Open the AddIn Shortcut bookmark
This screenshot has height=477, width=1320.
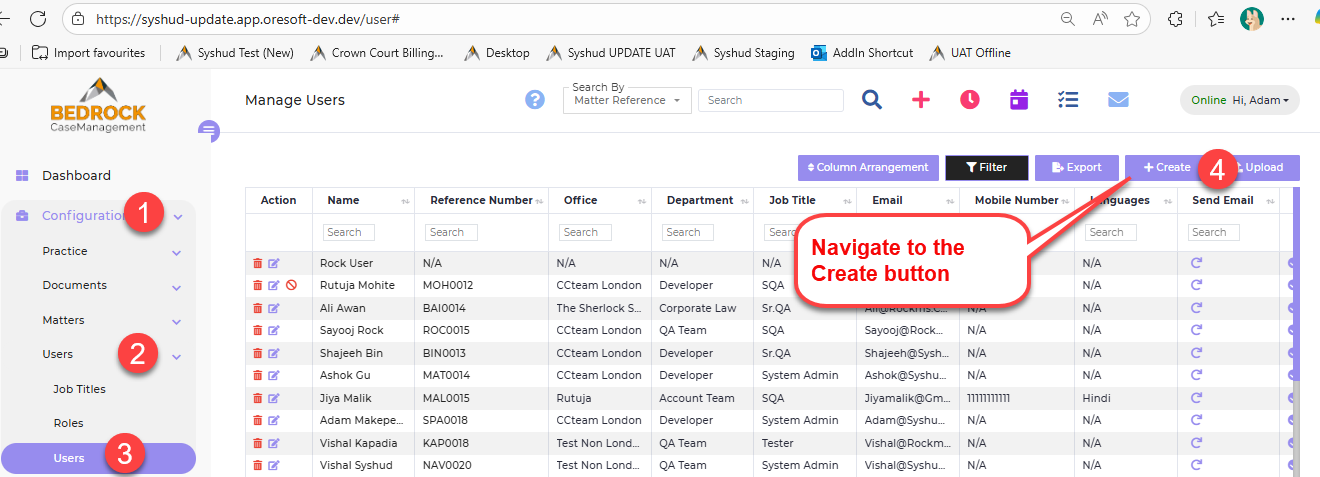pos(862,53)
